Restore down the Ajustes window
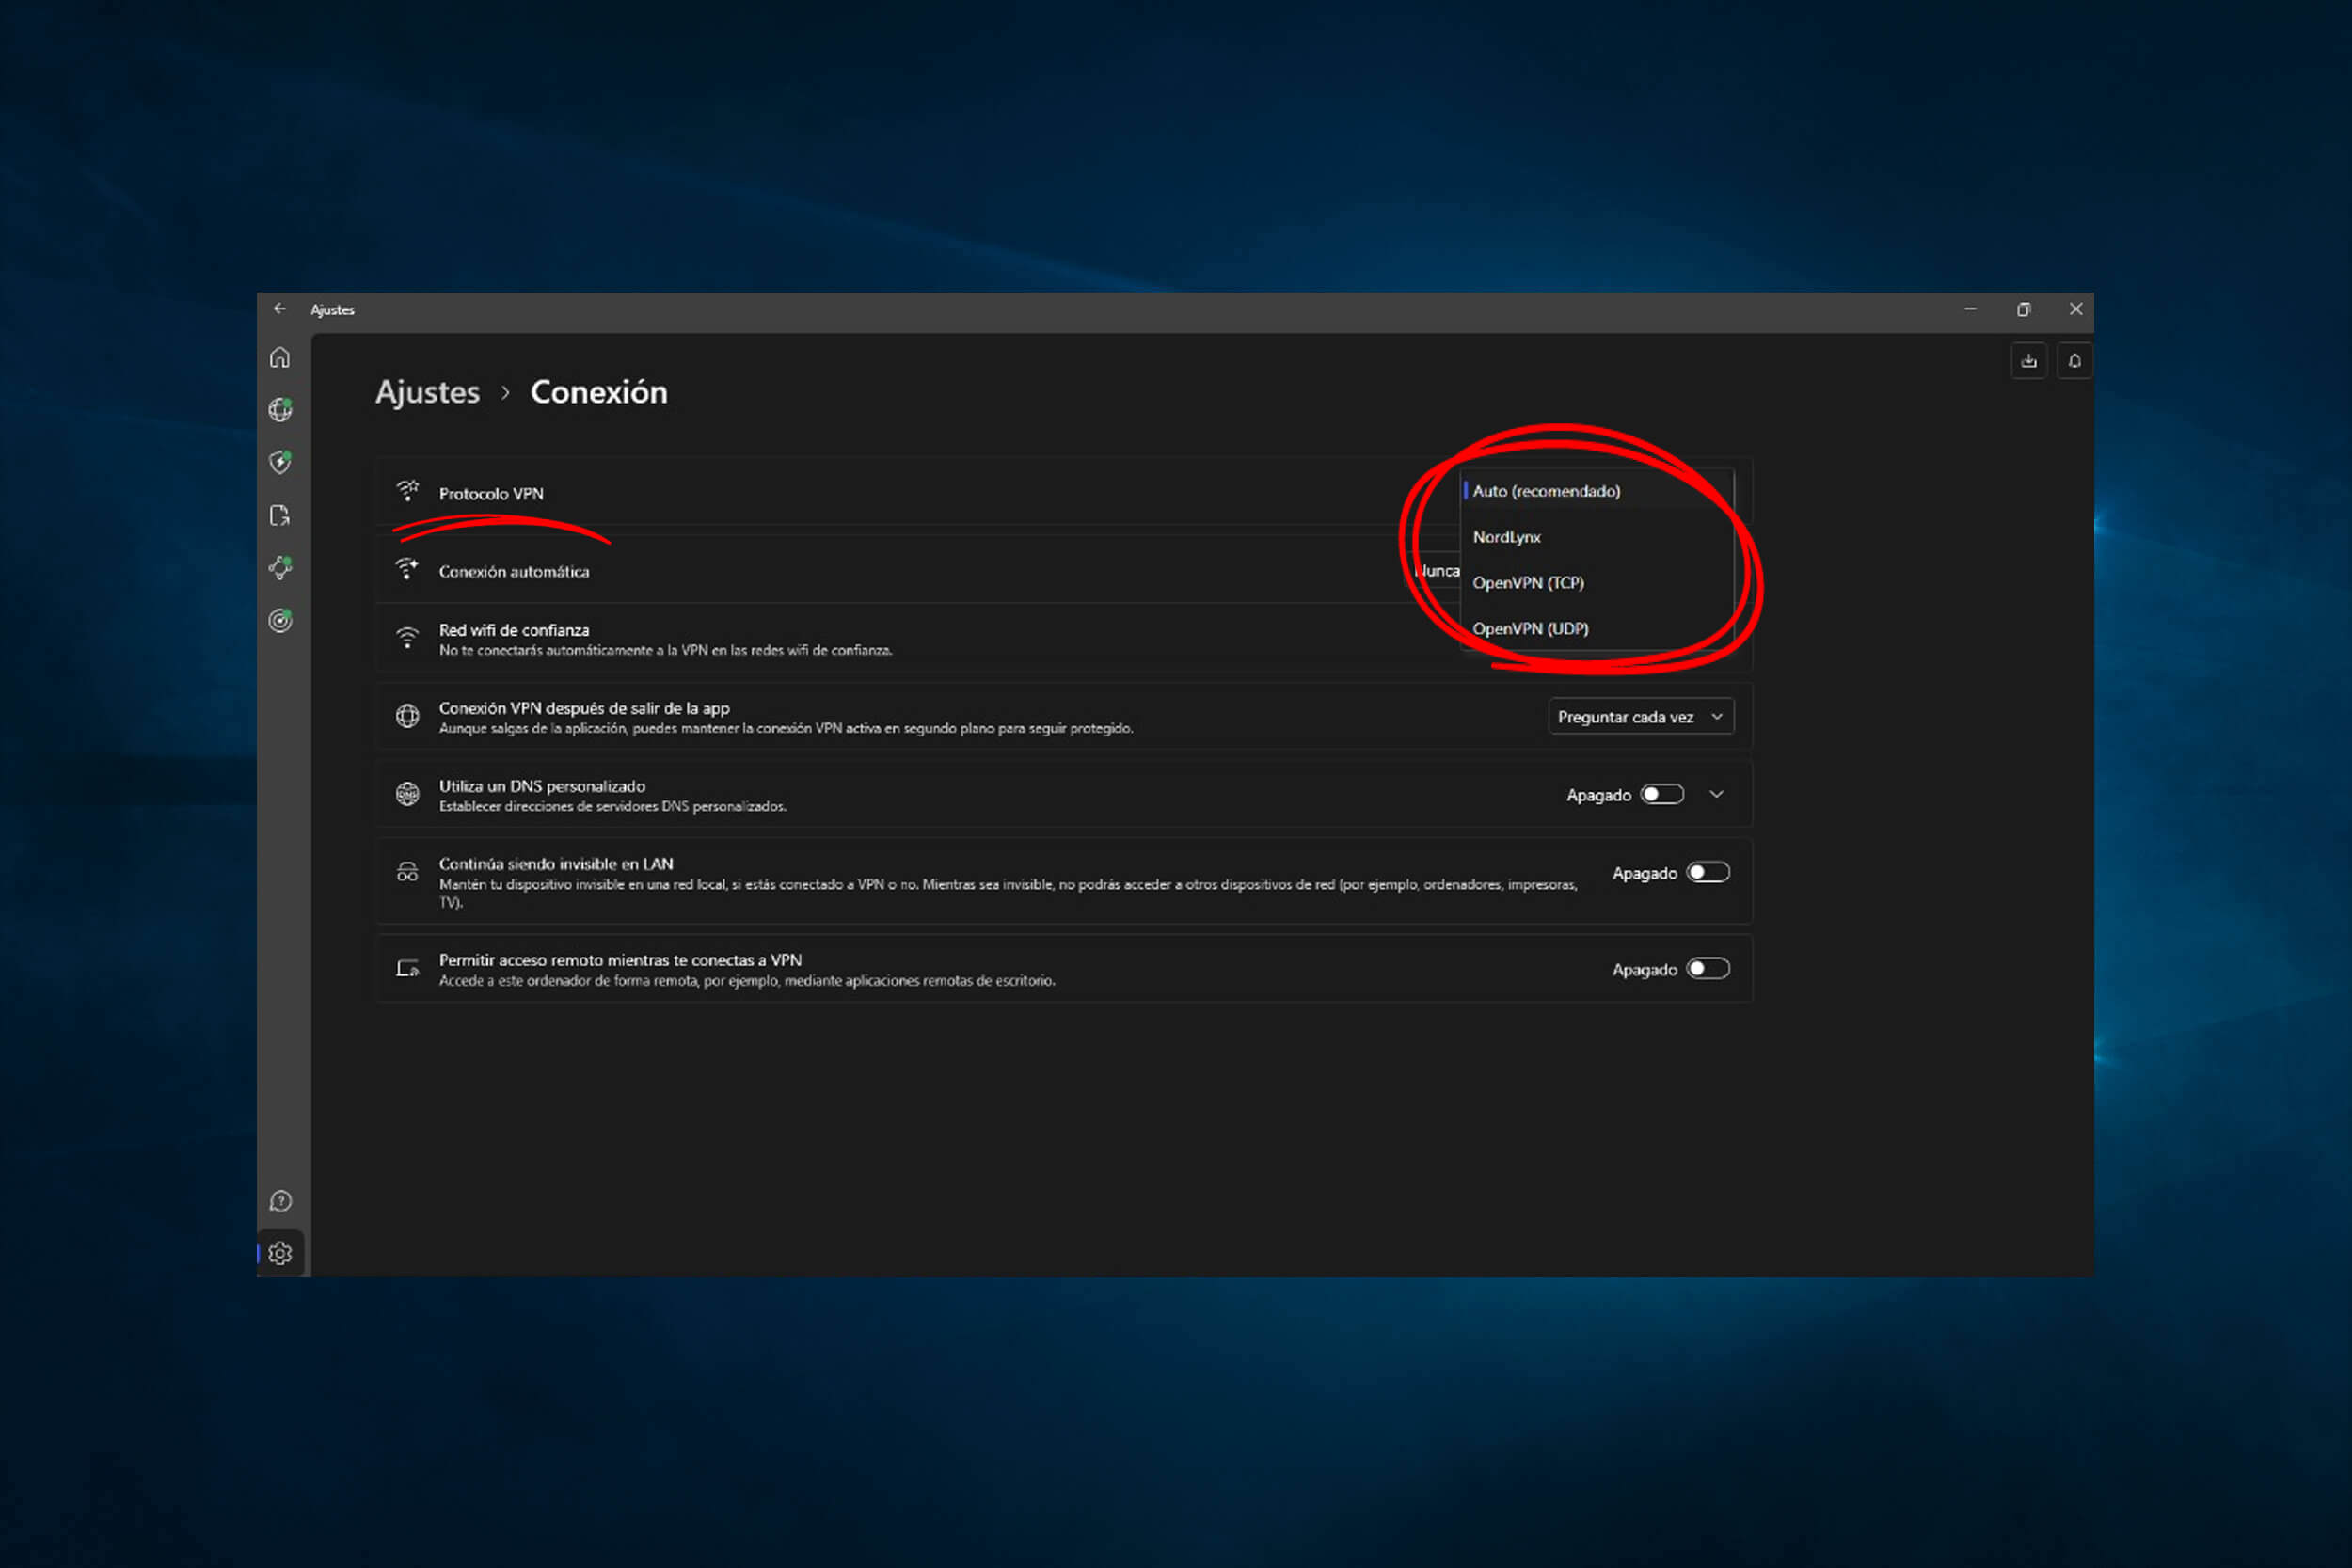This screenshot has height=1568, width=2352. coord(2023,309)
